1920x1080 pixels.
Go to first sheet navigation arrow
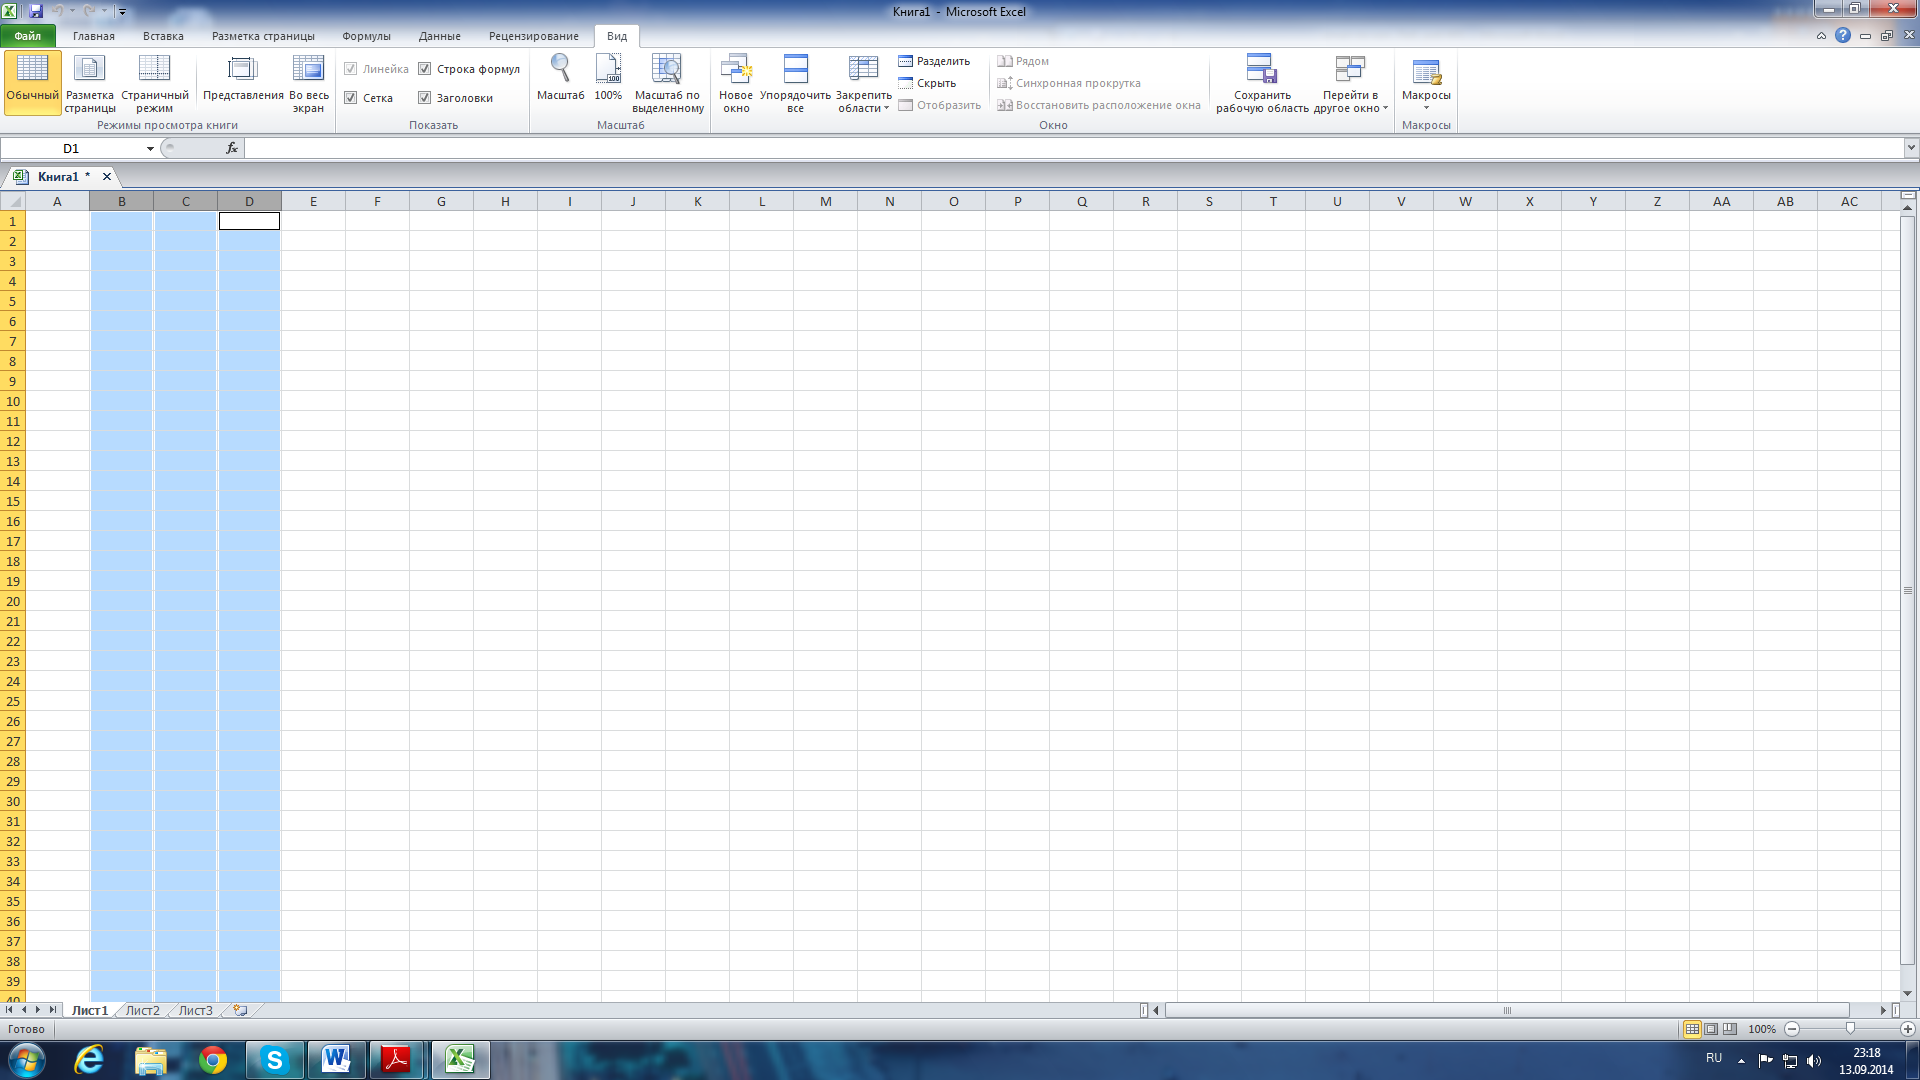point(9,1010)
